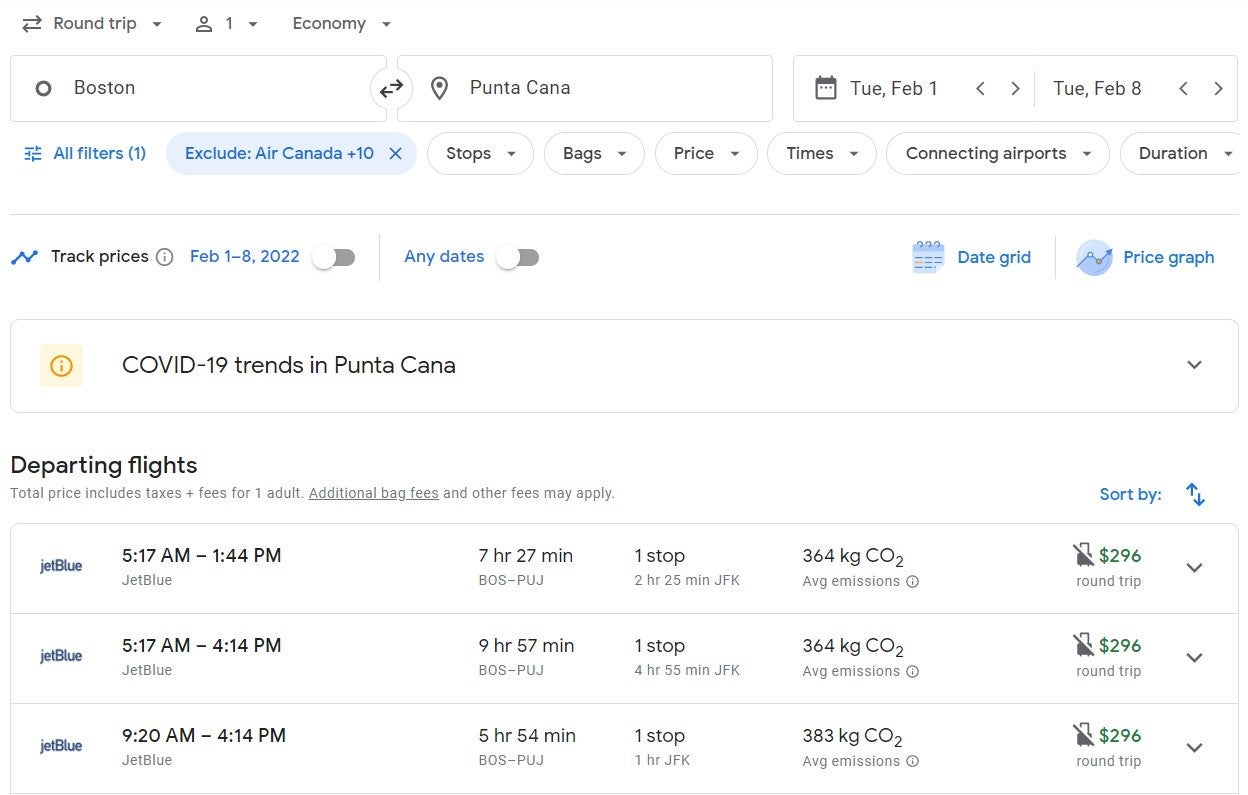Advance return date Feb 8 to next day

1218,88
